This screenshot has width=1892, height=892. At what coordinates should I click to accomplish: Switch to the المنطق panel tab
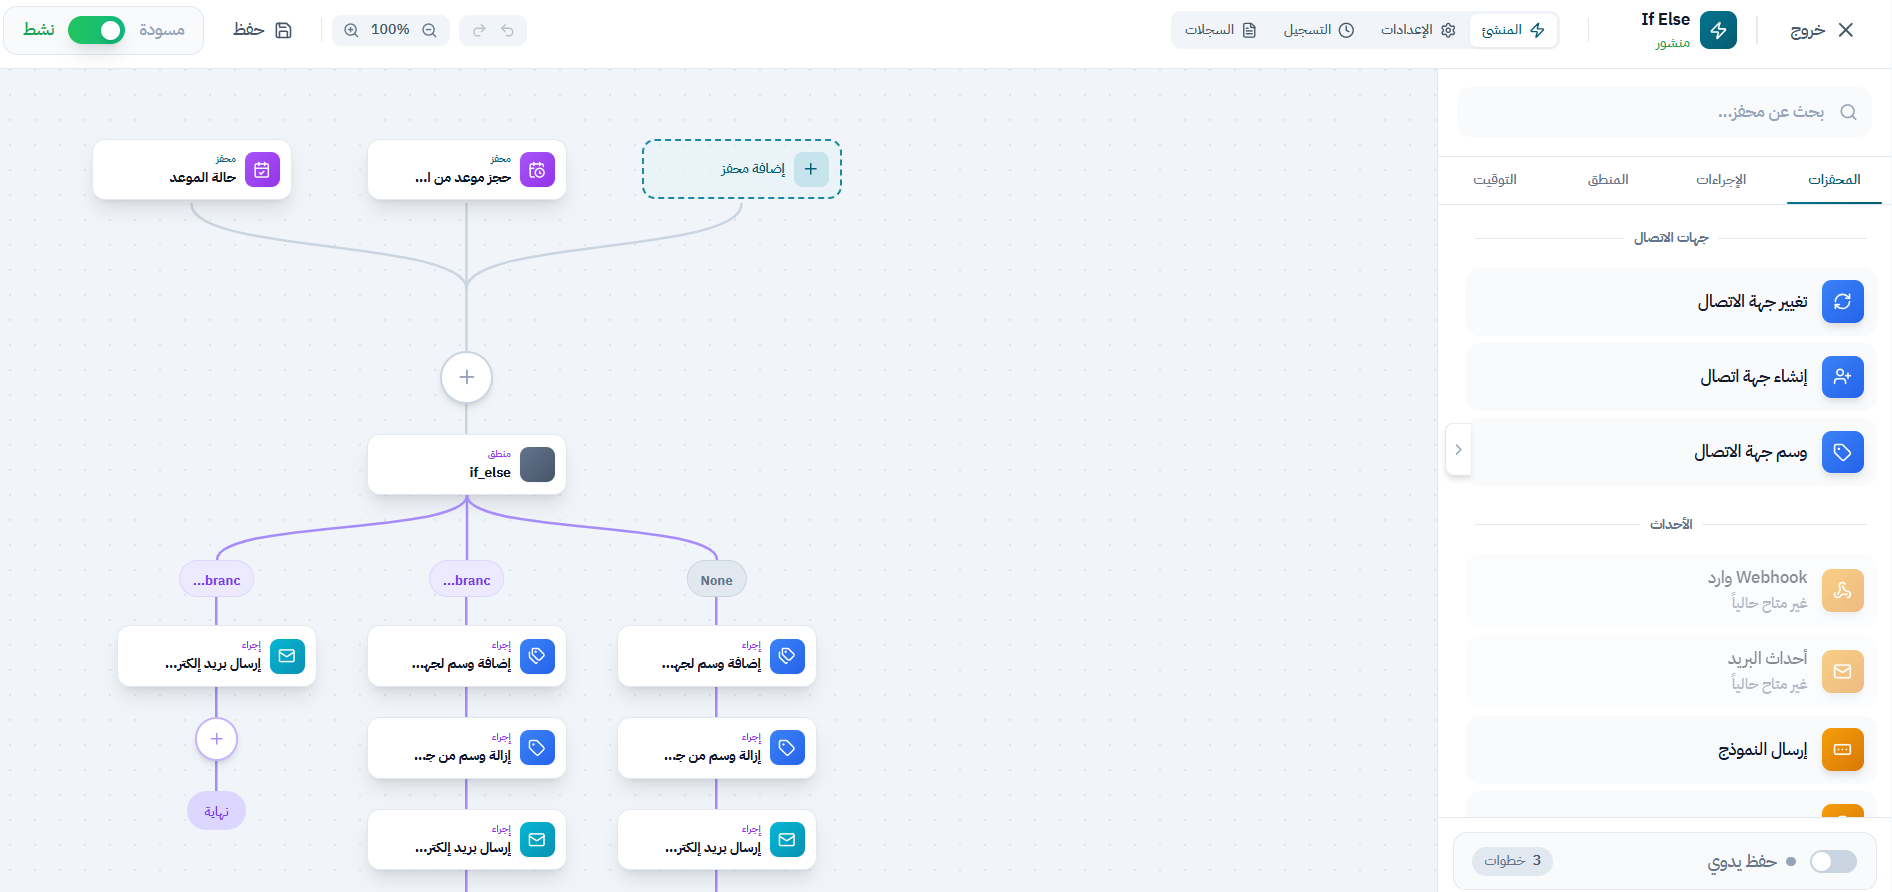pos(1608,180)
